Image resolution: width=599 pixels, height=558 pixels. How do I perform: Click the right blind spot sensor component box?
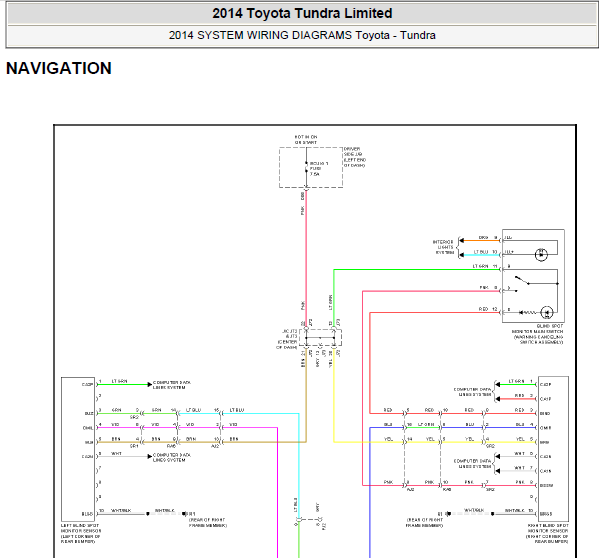pos(553,449)
